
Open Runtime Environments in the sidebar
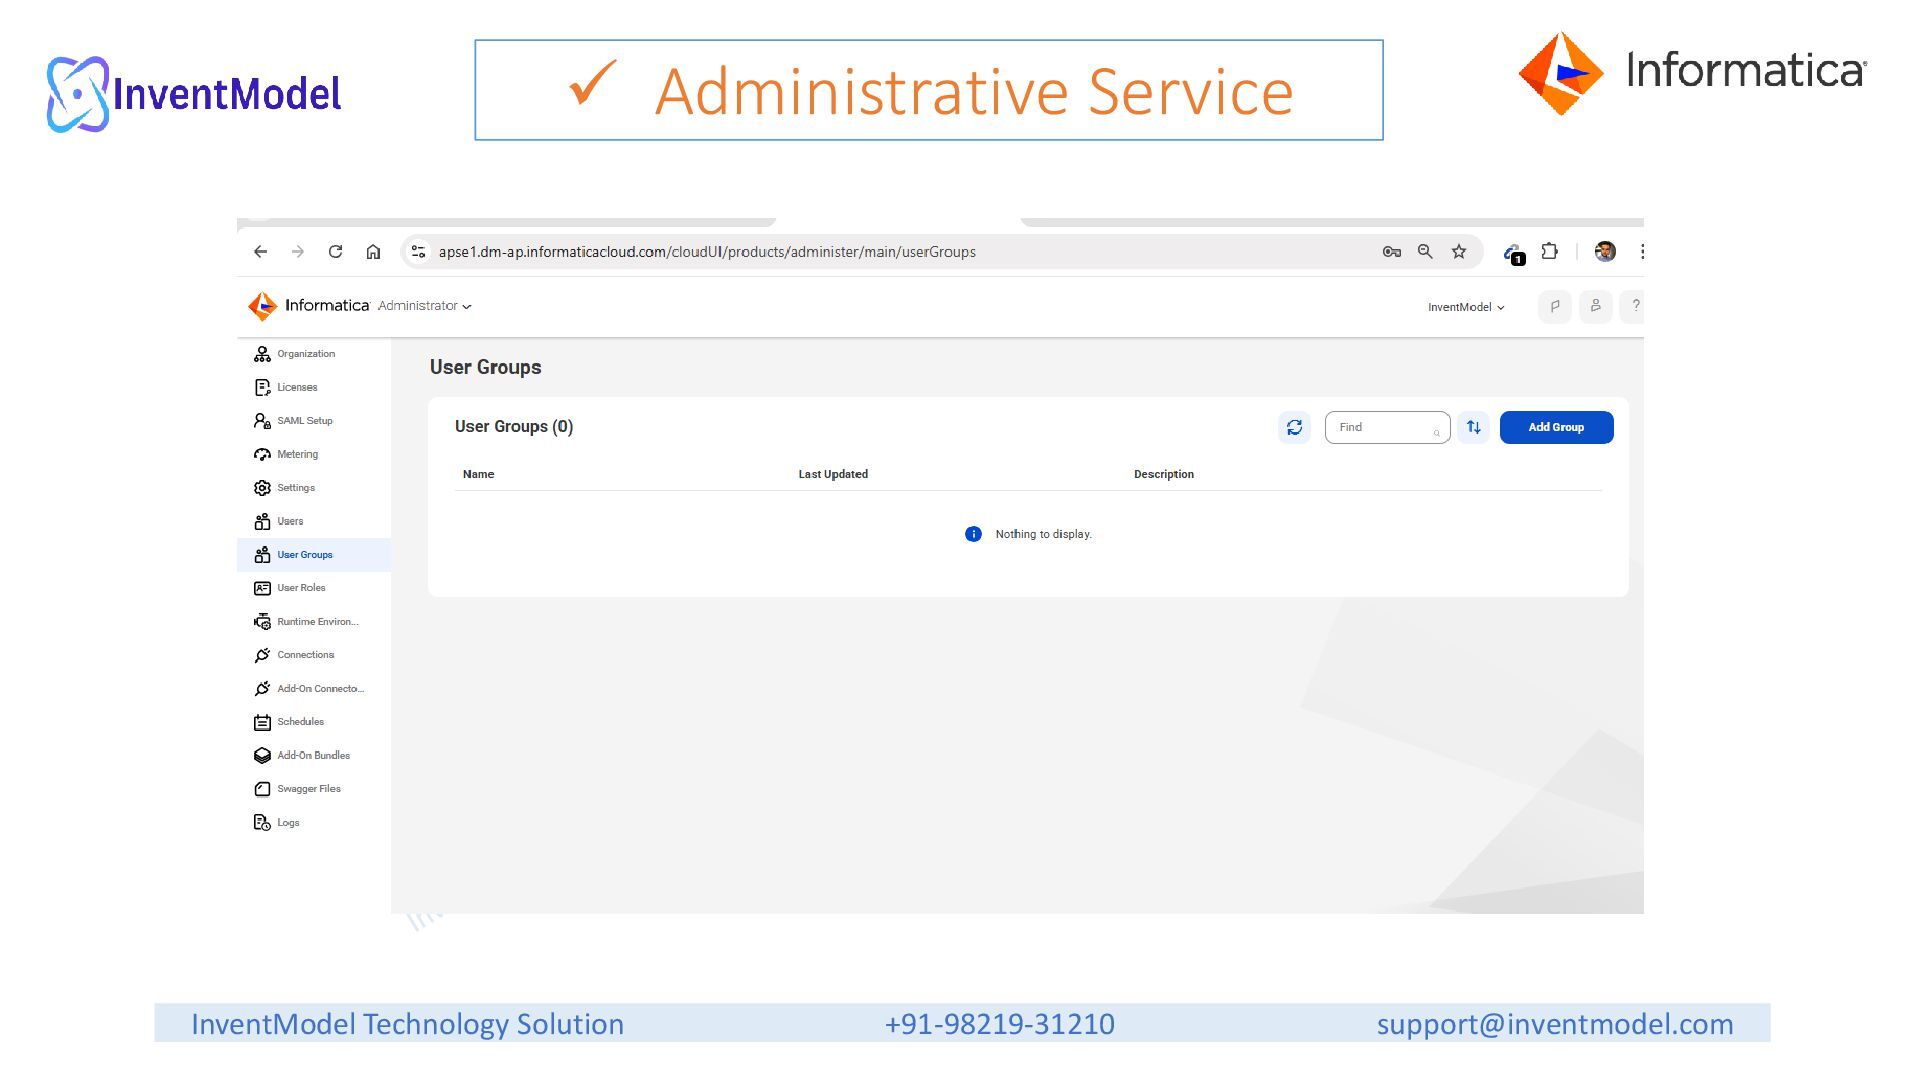314,622
